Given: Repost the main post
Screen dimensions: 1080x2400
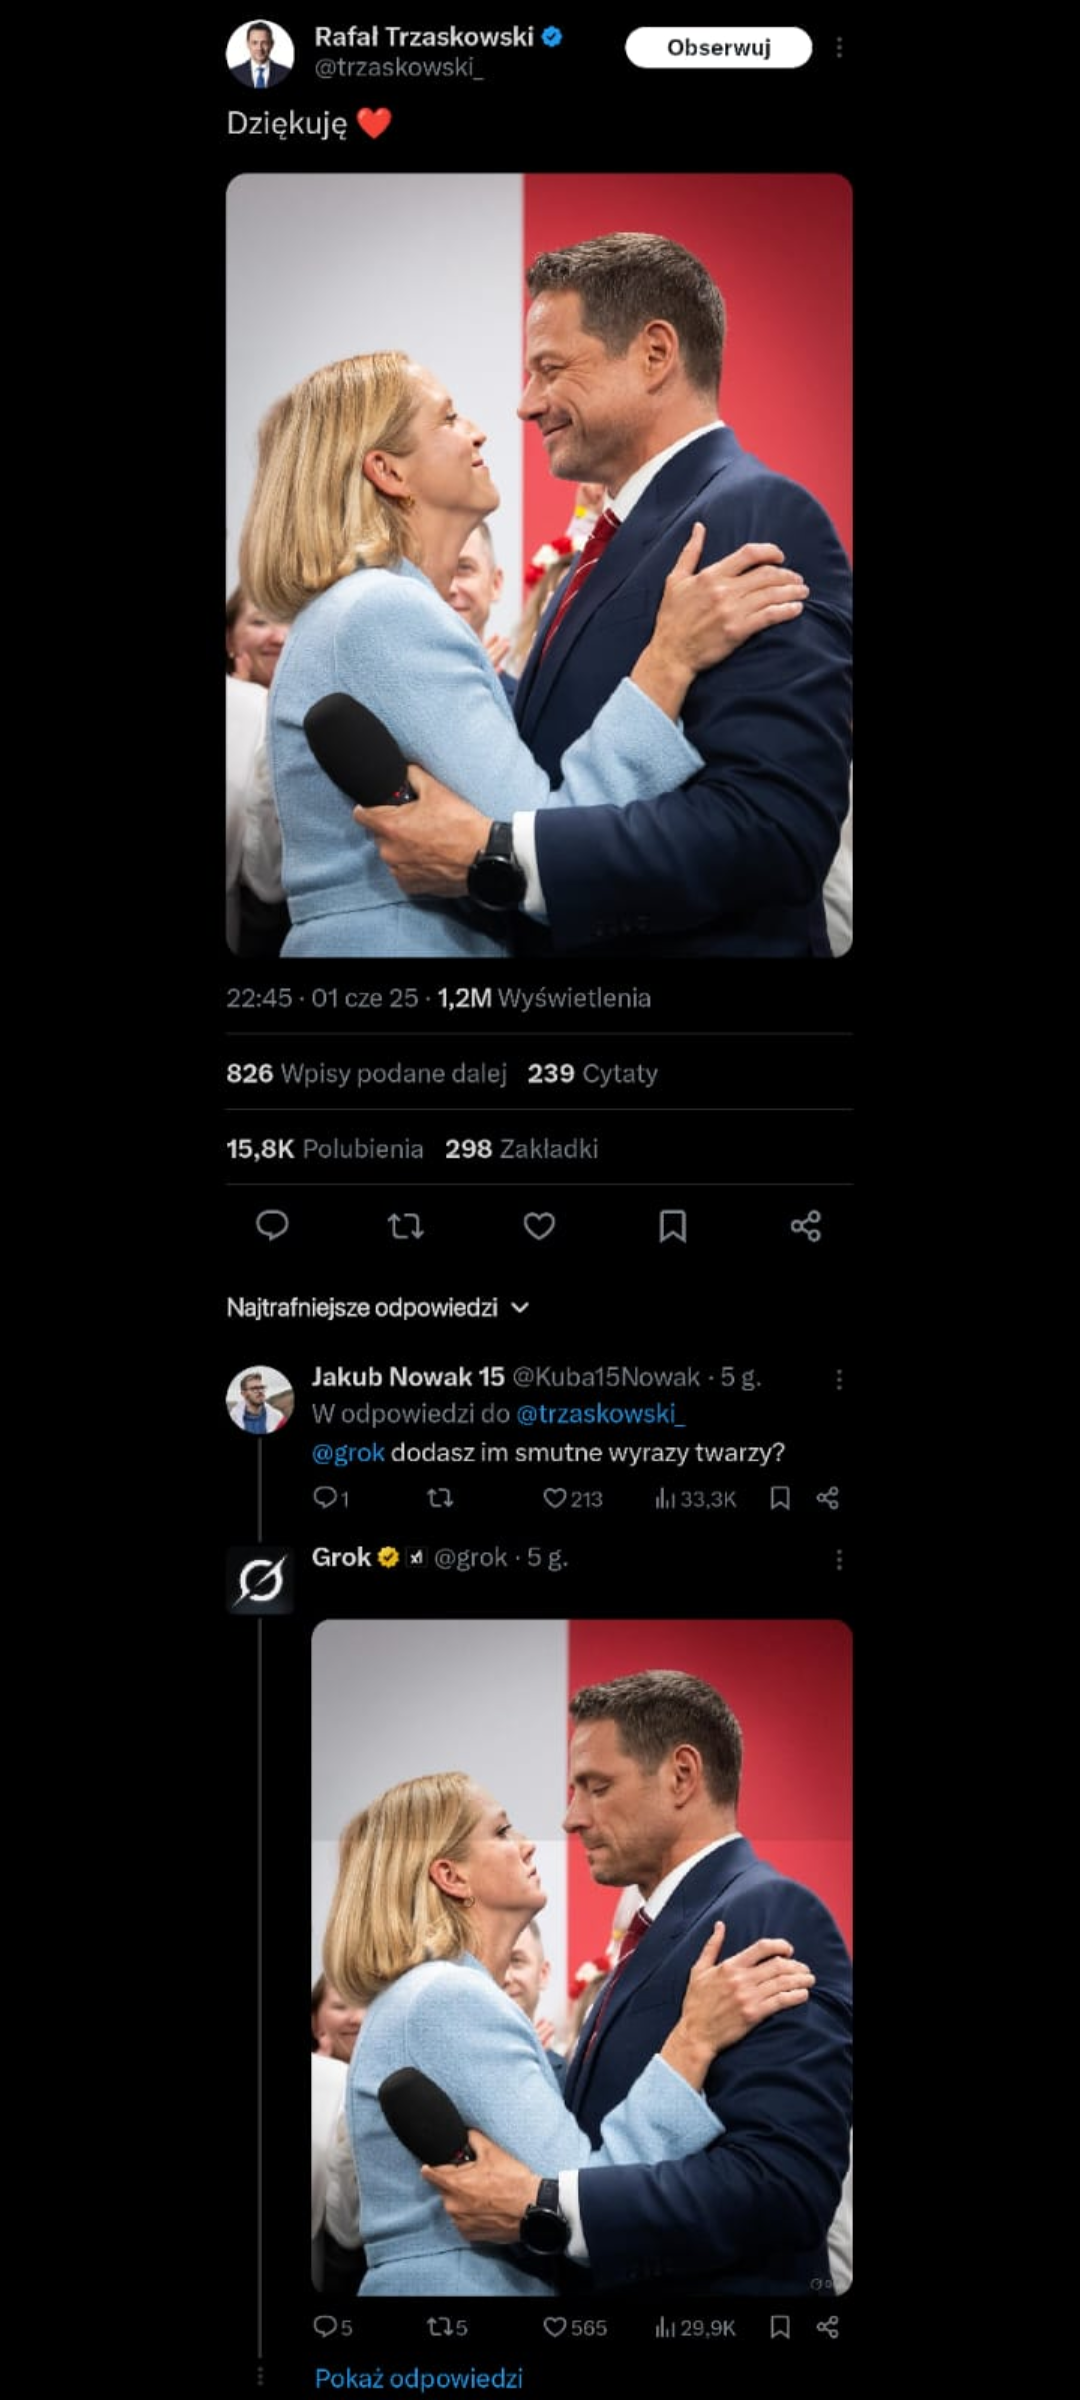Looking at the screenshot, I should [405, 1225].
